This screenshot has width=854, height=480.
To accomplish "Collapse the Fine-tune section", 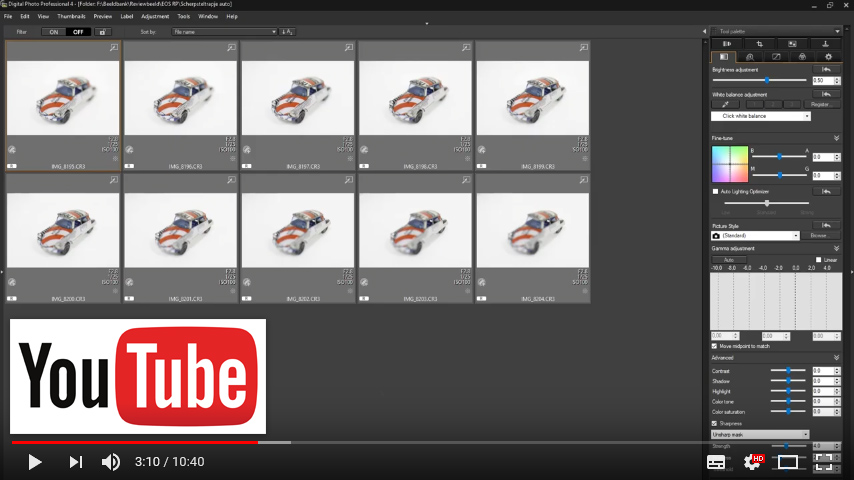I will [837, 138].
